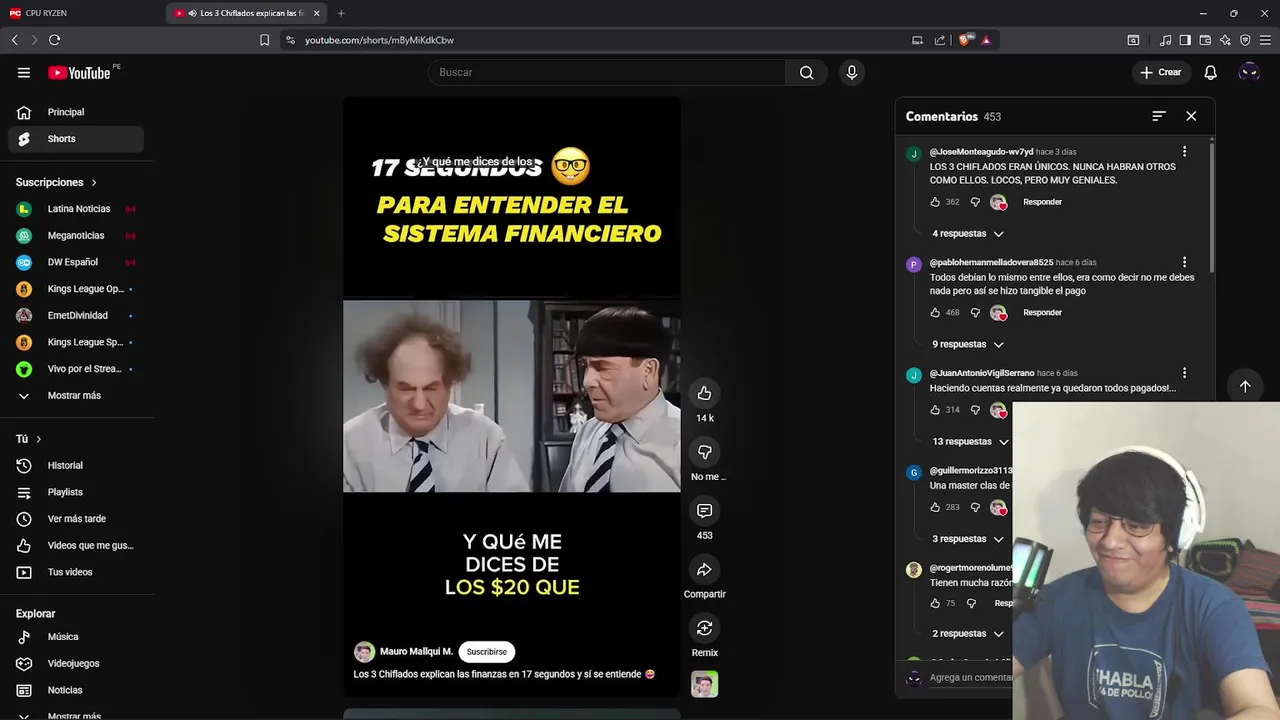
Task: Open a new browser tab
Action: click(341, 13)
